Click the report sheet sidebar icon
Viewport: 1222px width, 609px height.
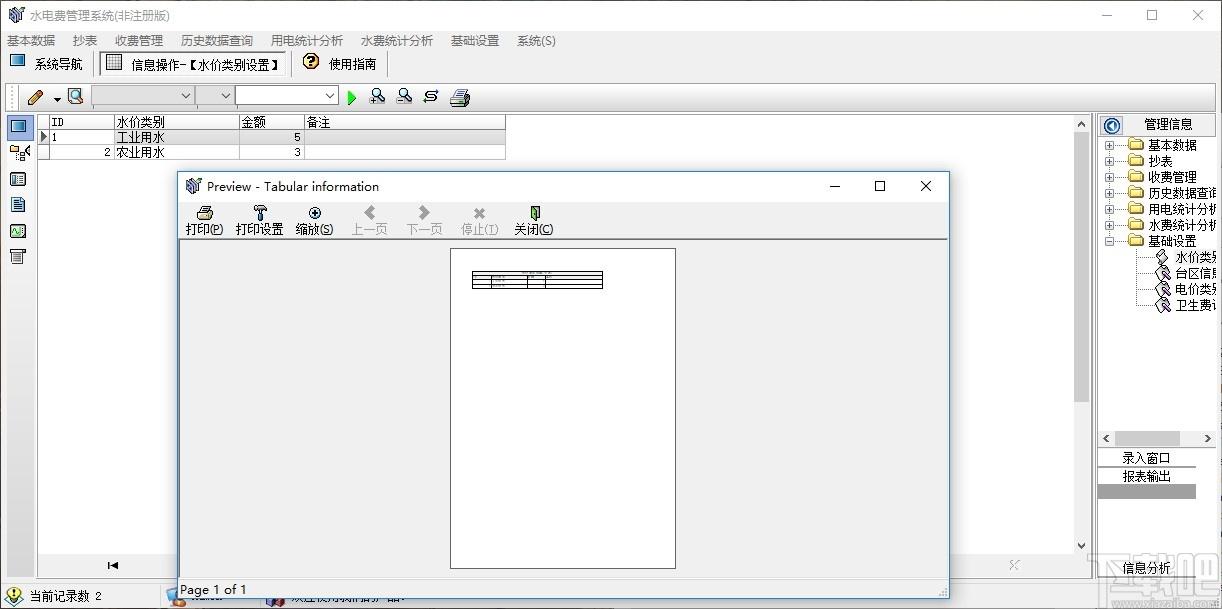[18, 257]
